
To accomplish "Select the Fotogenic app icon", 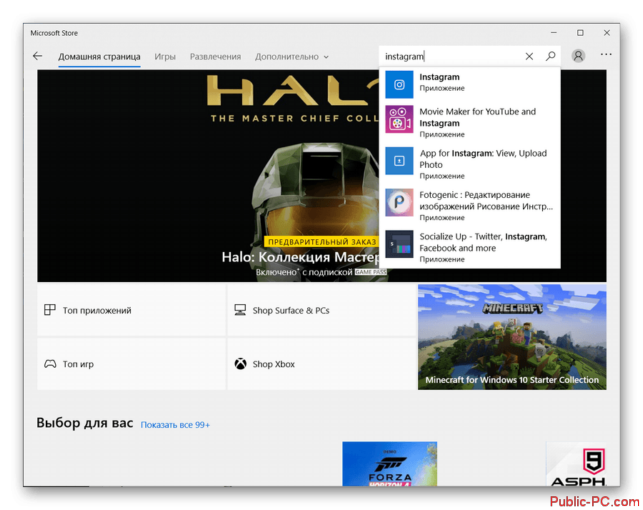I will [x=399, y=203].
